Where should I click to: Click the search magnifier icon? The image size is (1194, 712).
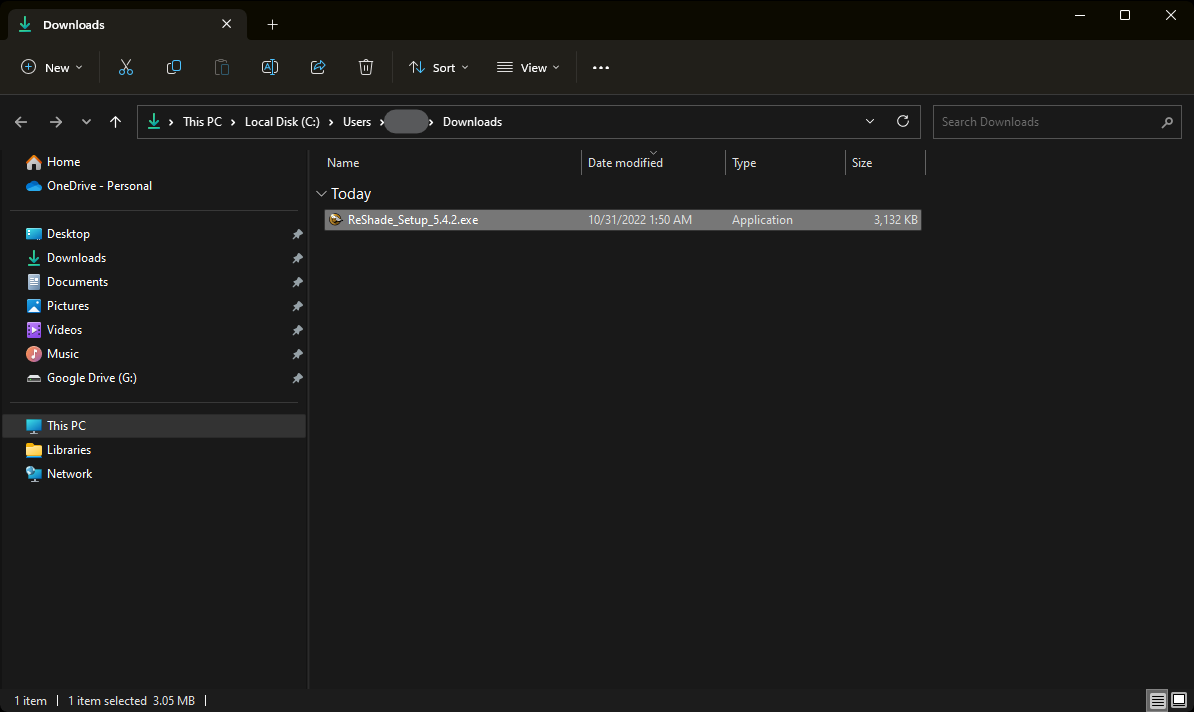(1167, 122)
